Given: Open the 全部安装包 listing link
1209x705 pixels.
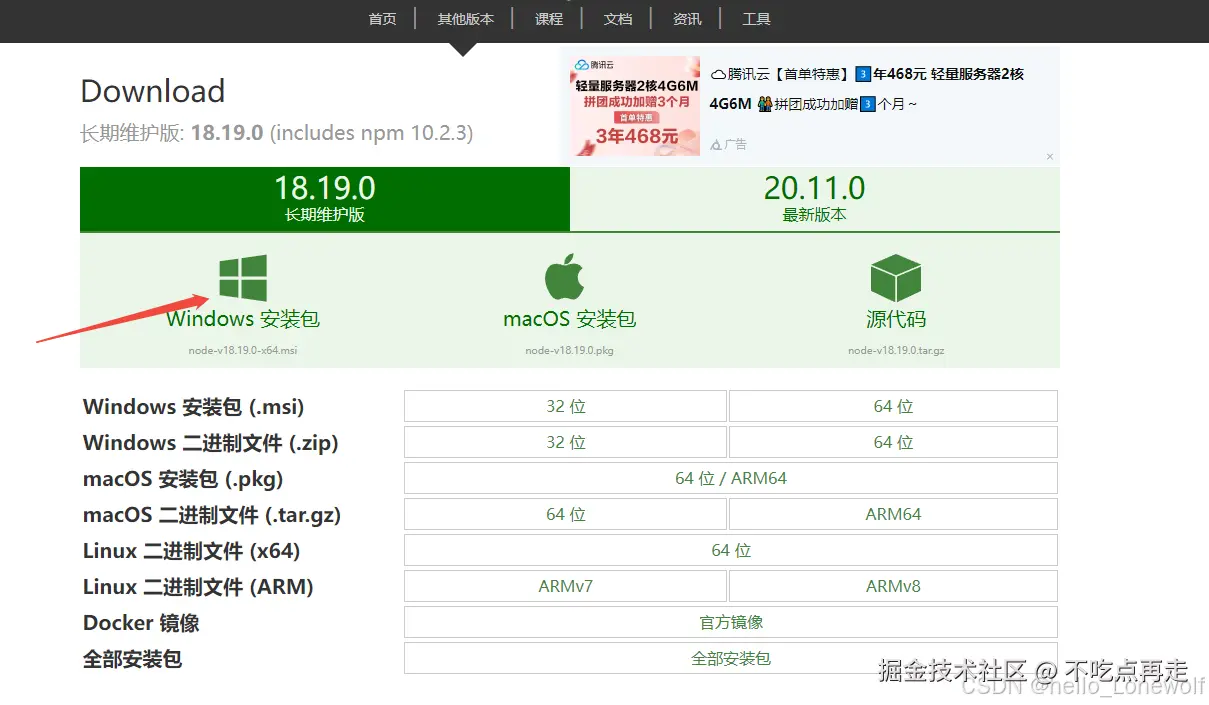Looking at the screenshot, I should tap(731, 658).
